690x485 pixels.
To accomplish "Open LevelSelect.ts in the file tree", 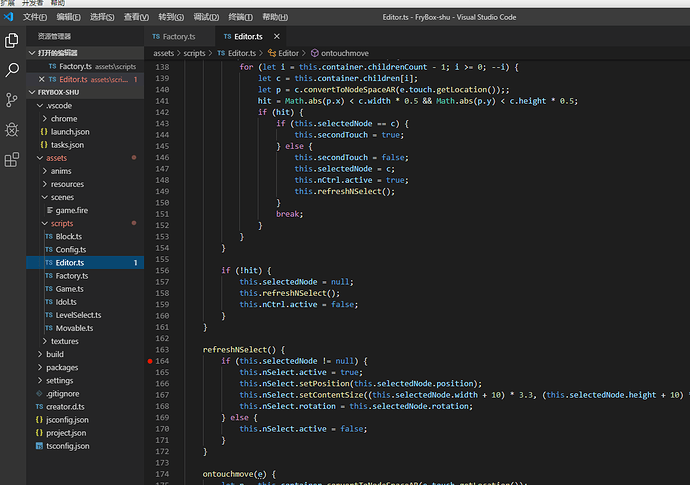I will click(x=79, y=315).
